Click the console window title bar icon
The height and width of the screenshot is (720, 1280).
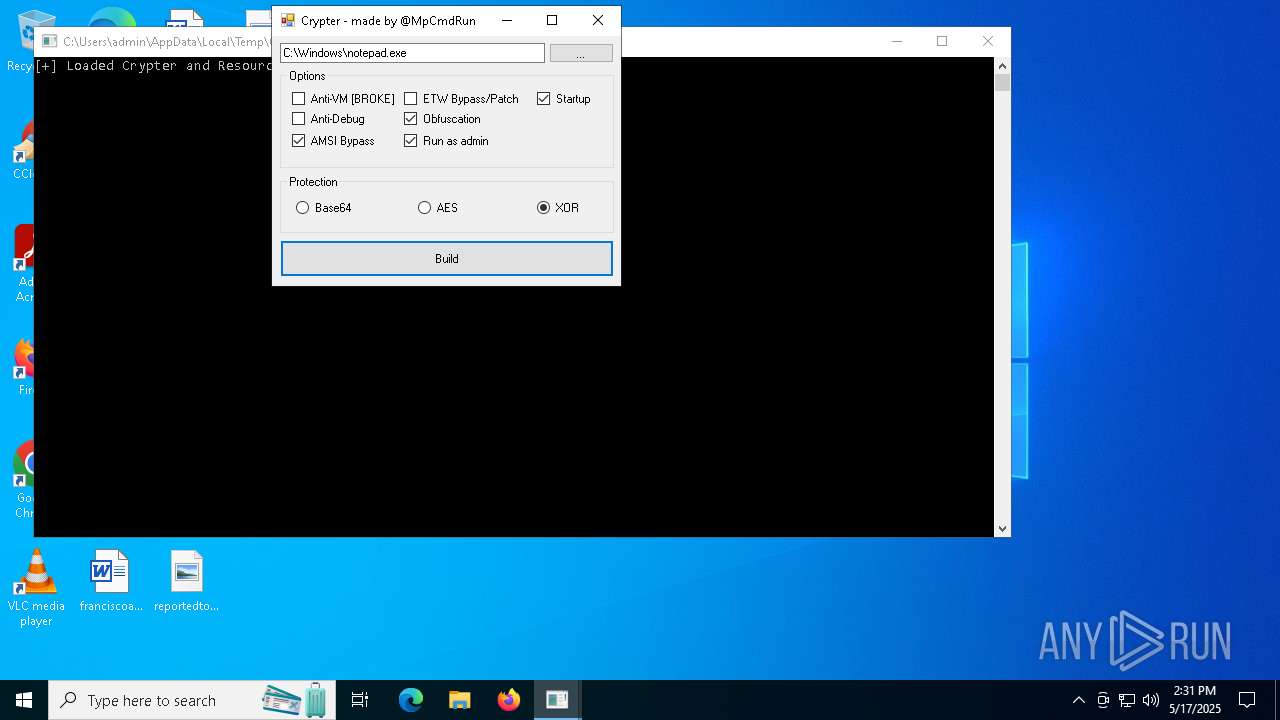point(49,41)
